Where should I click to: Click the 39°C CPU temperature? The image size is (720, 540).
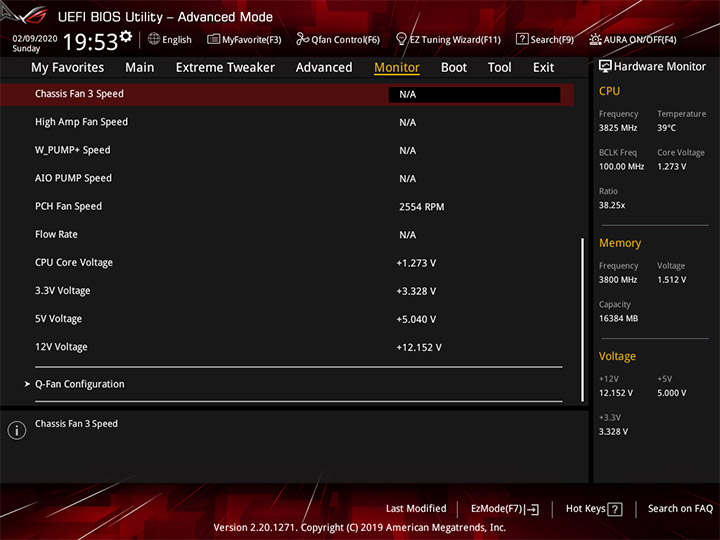click(666, 128)
